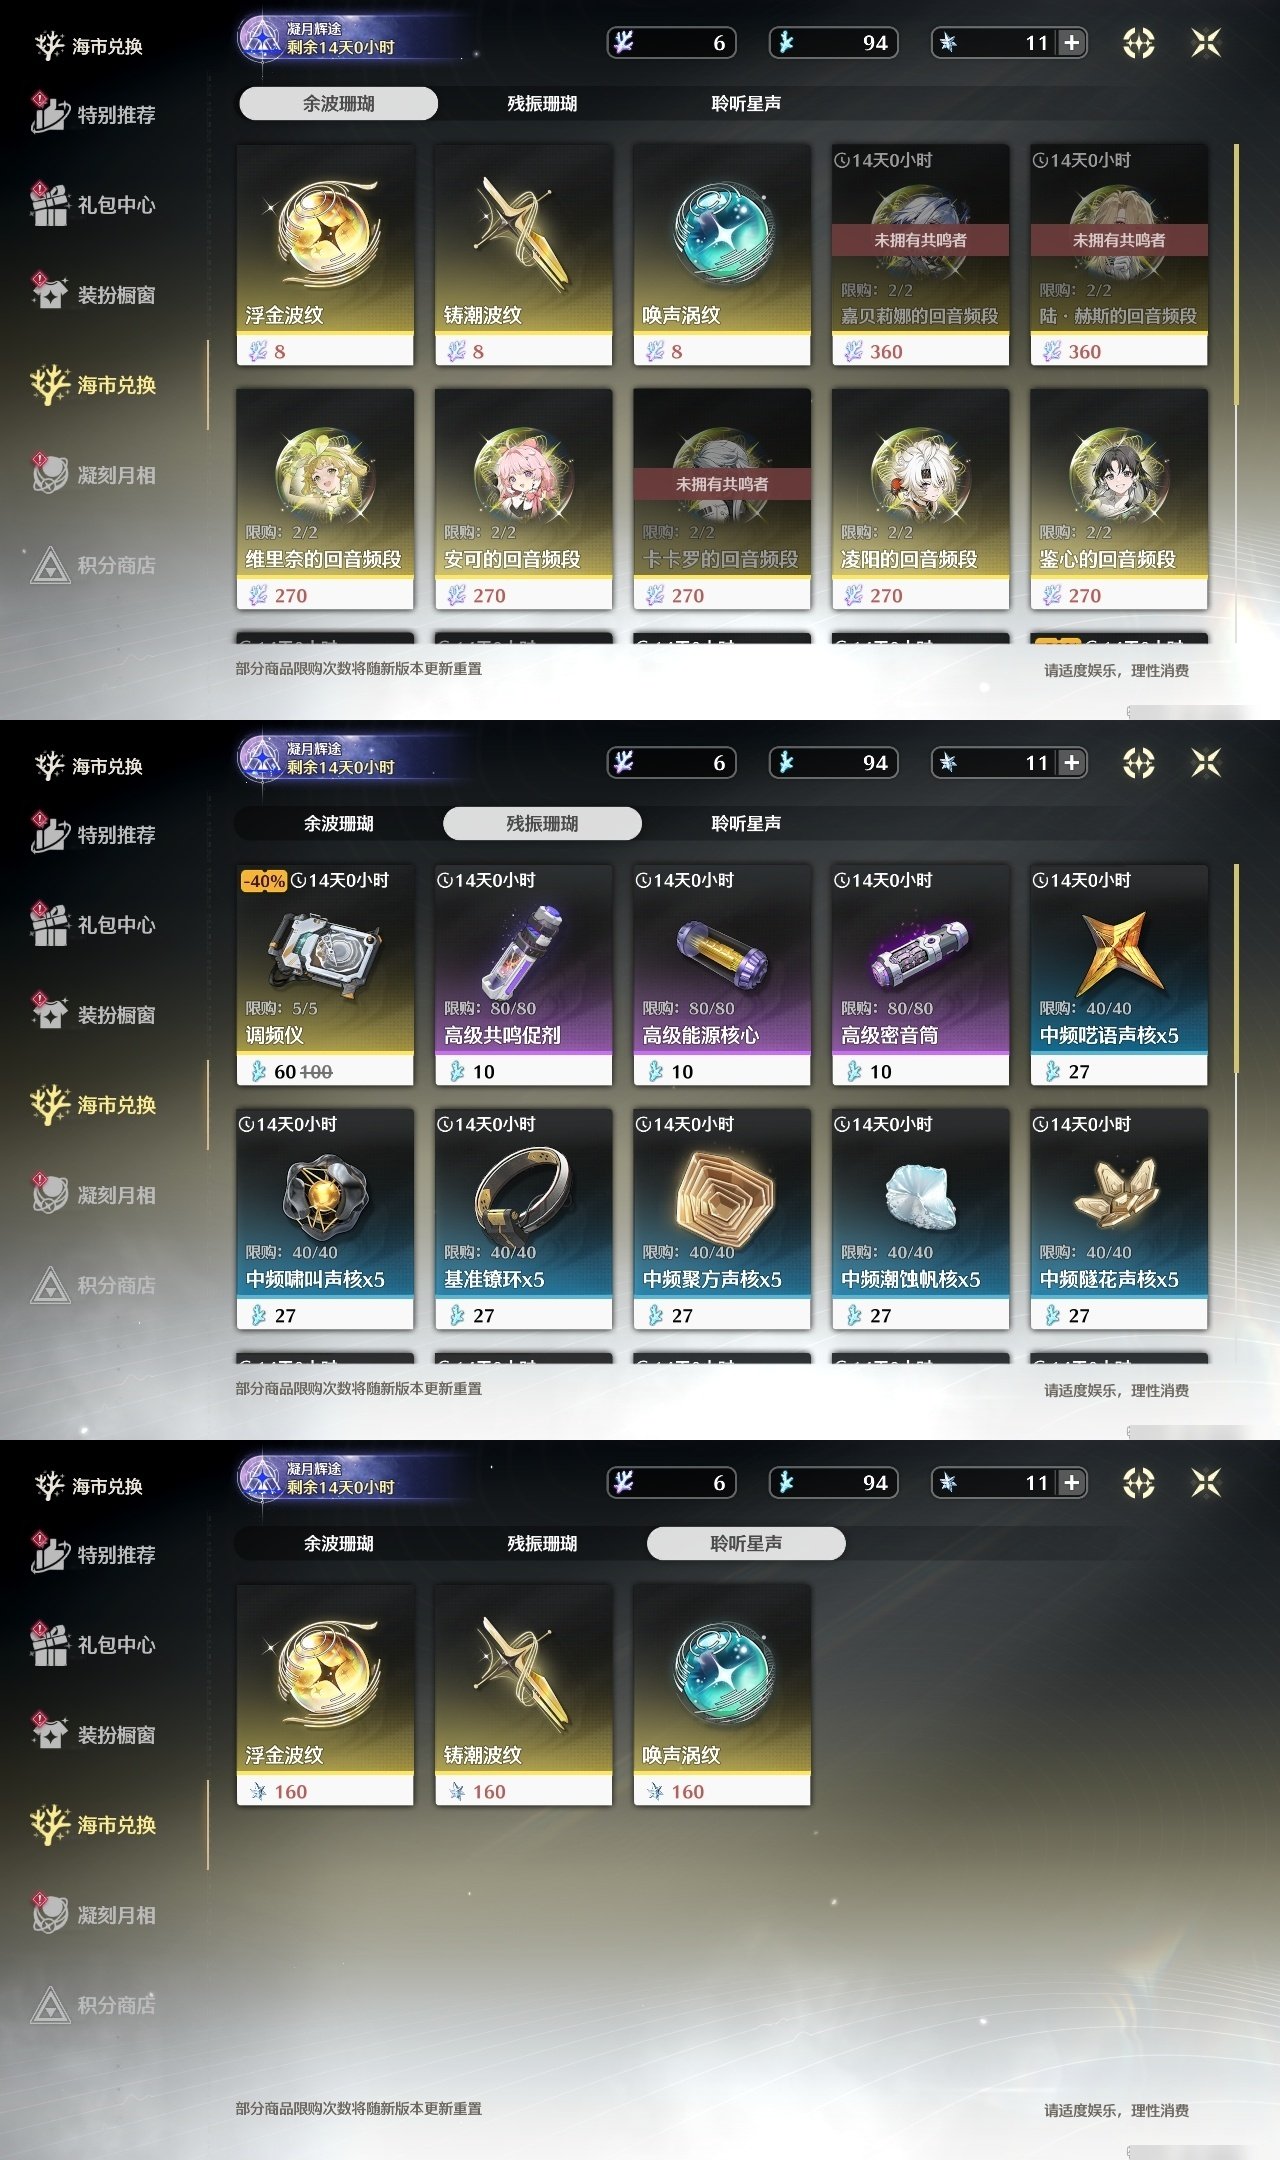Click the highlighted 余波珊瑚 tab
Viewport: 1280px width, 2160px height.
(338, 103)
